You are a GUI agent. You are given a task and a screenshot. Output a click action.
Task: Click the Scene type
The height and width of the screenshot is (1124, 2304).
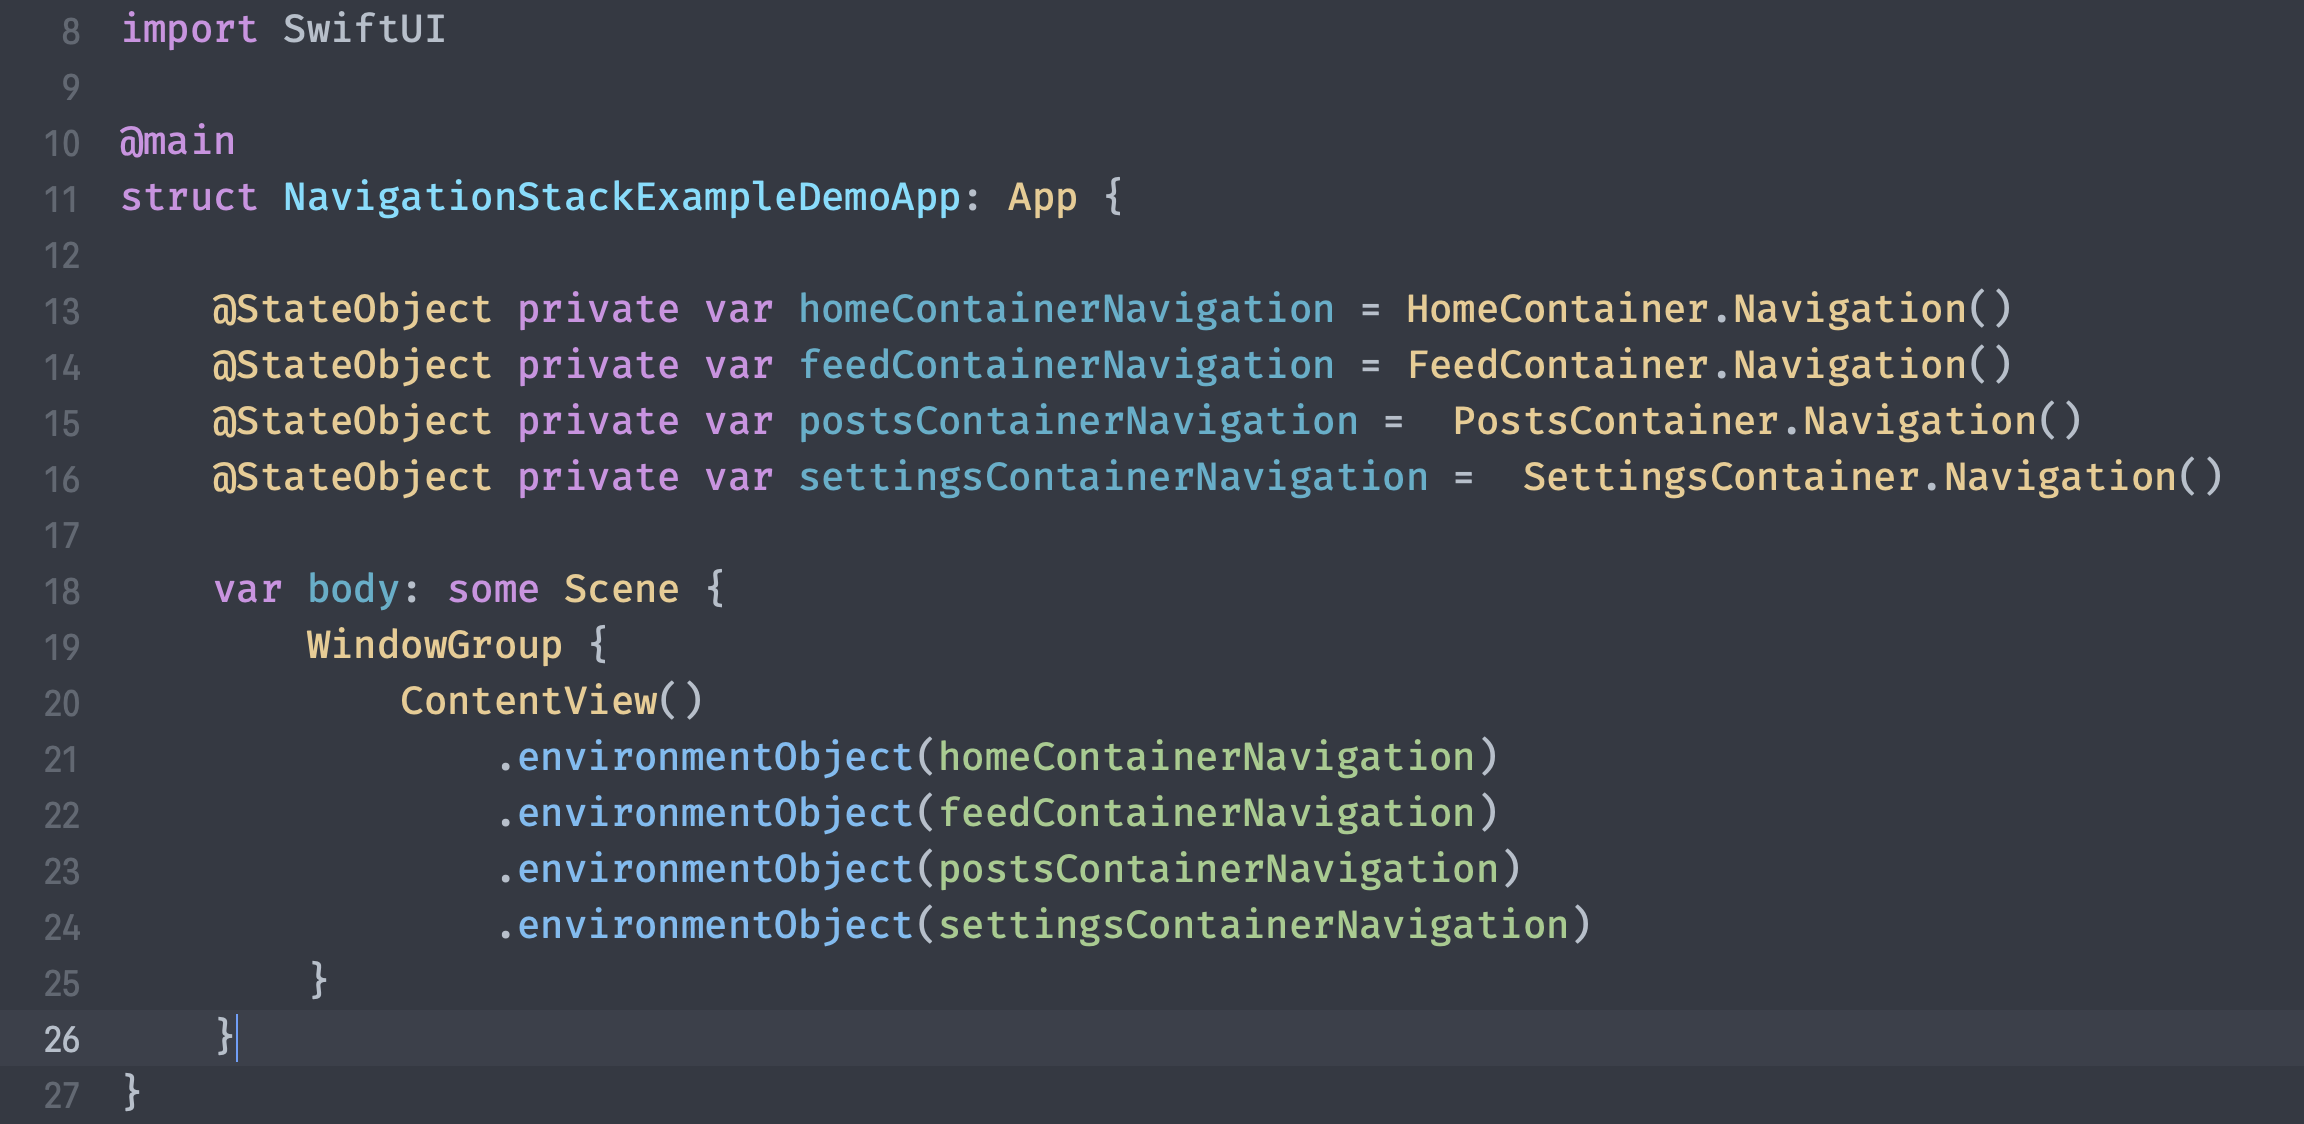(621, 590)
